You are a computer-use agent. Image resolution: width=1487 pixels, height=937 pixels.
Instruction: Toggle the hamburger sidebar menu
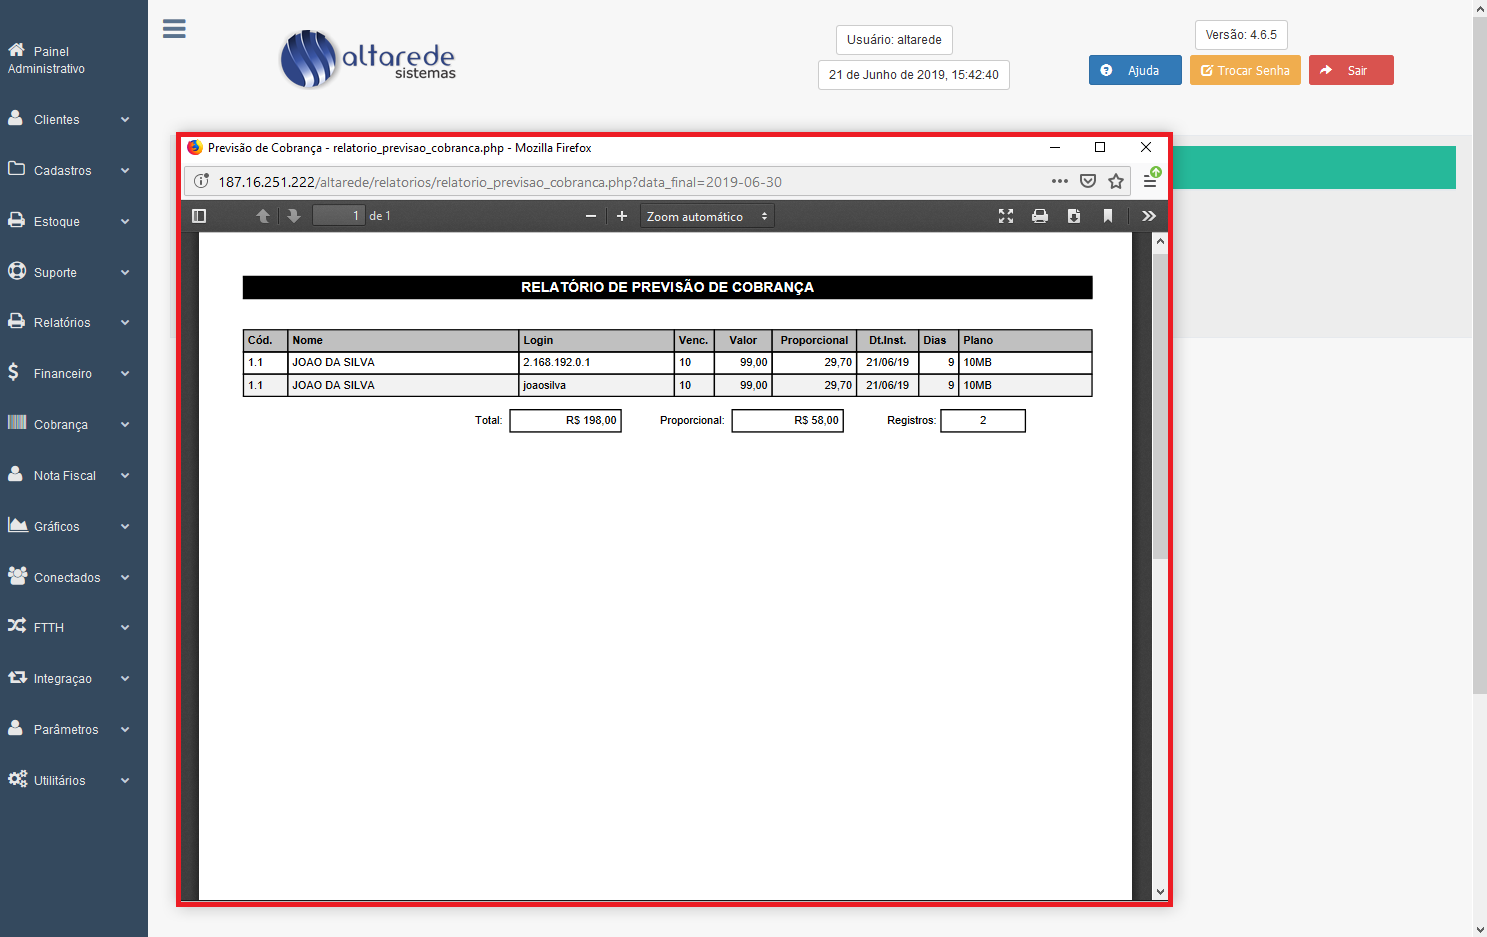tap(174, 29)
